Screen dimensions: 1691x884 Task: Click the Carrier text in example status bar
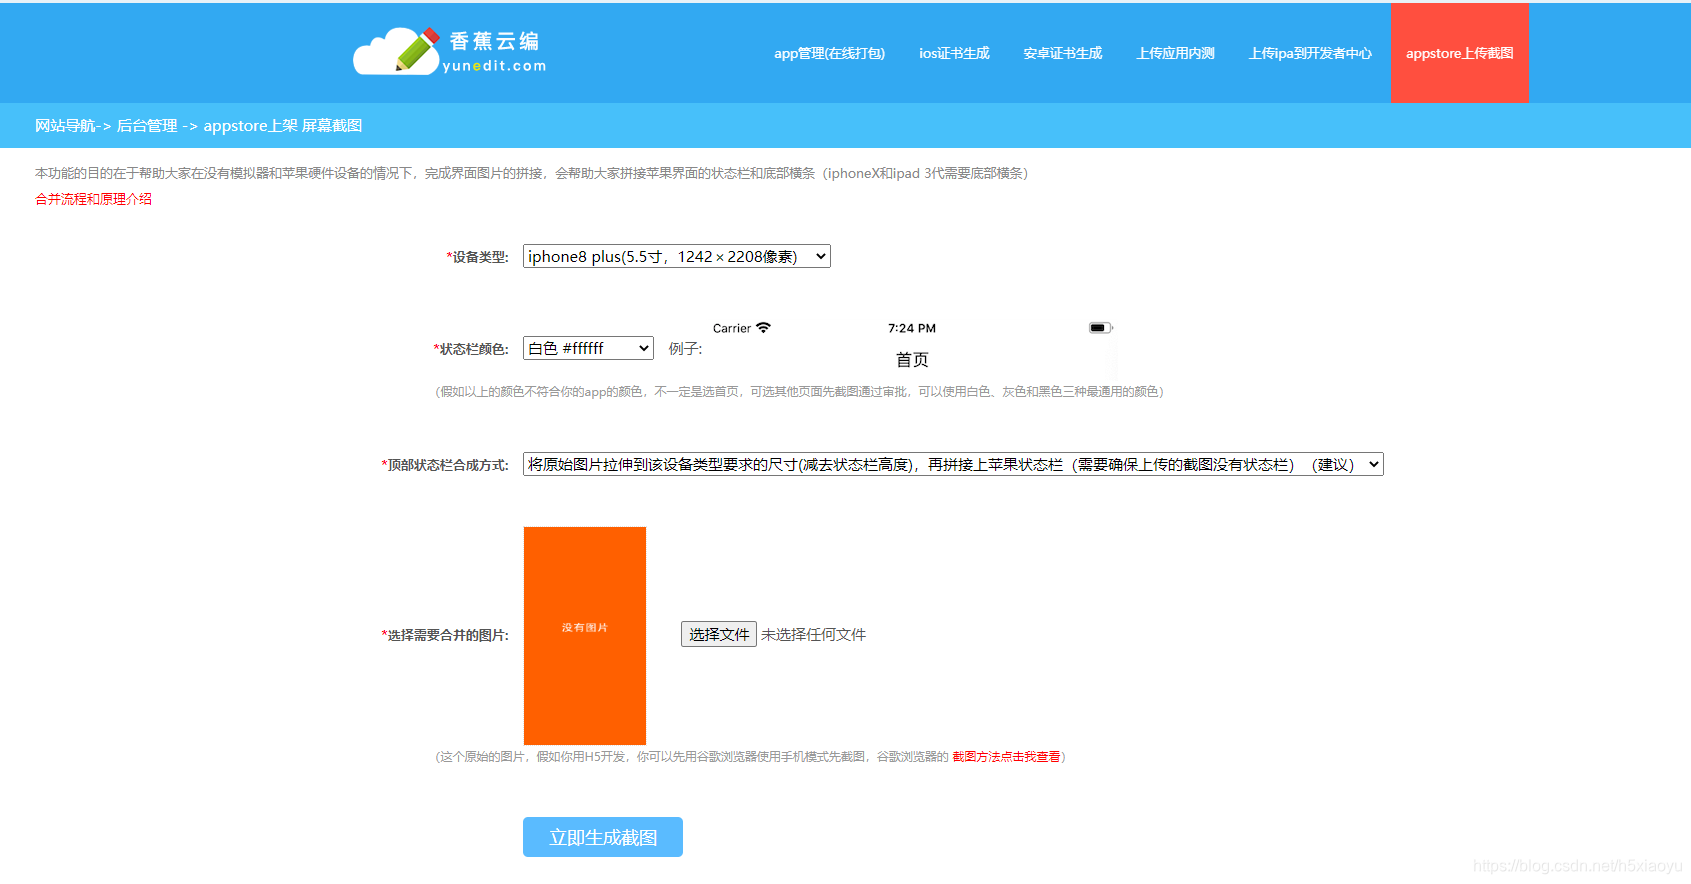point(732,328)
